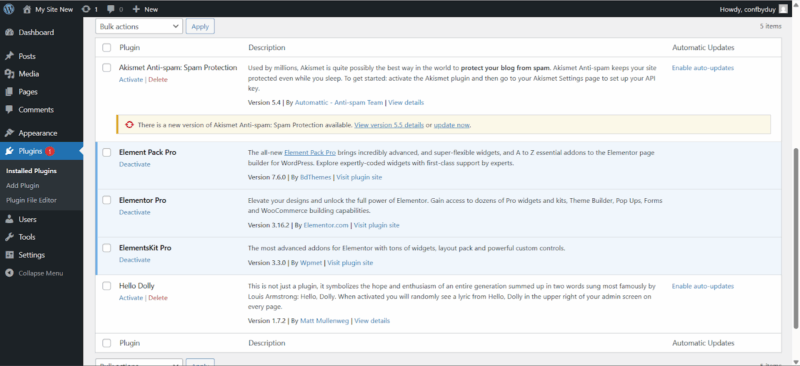
Task: Click the update now link for Akismet
Action: coord(452,125)
